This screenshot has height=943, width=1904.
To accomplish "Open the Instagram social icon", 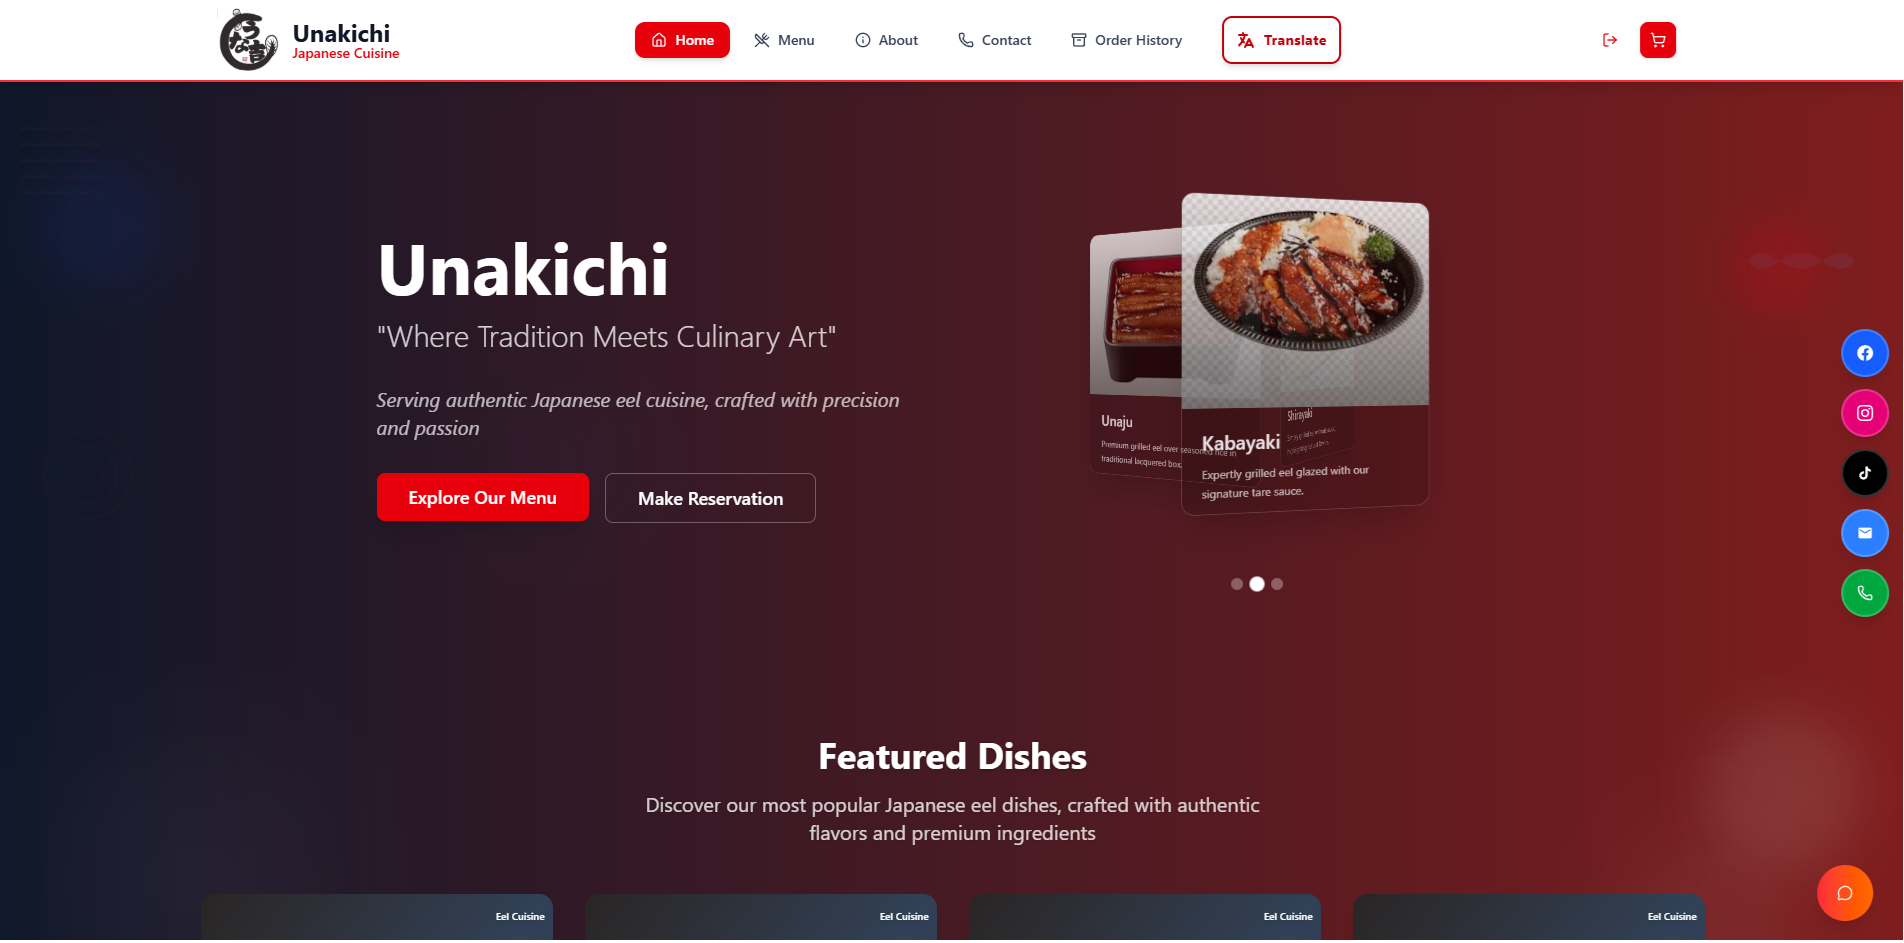I will point(1865,413).
